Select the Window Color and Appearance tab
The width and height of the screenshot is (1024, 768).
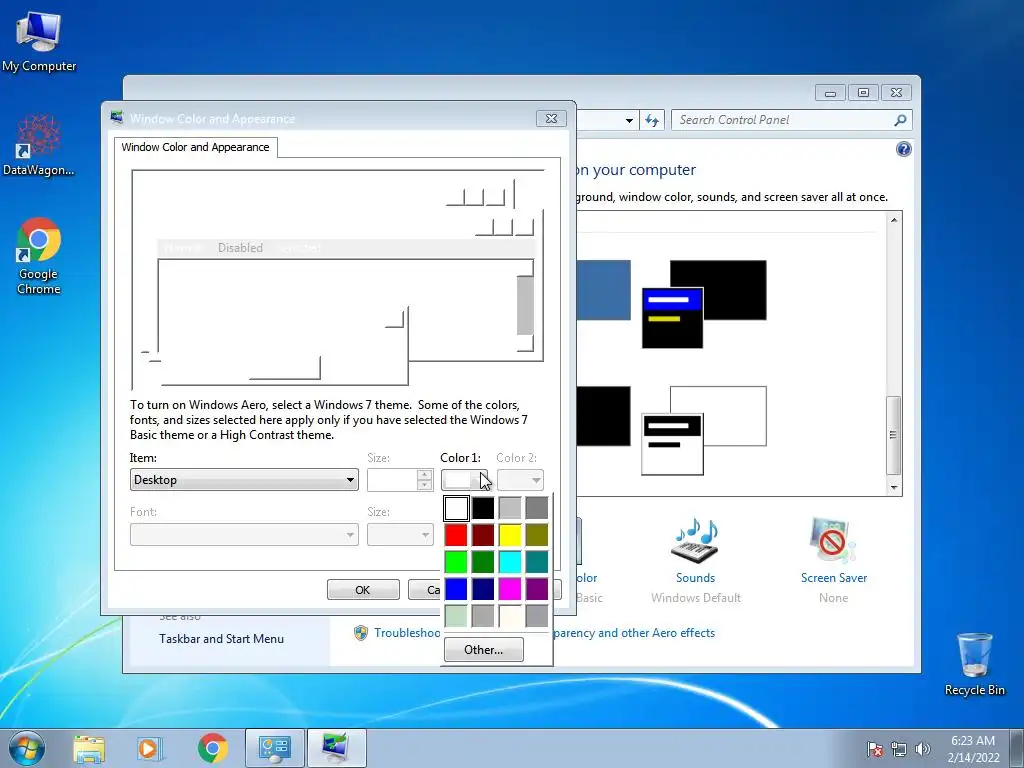pyautogui.click(x=195, y=147)
